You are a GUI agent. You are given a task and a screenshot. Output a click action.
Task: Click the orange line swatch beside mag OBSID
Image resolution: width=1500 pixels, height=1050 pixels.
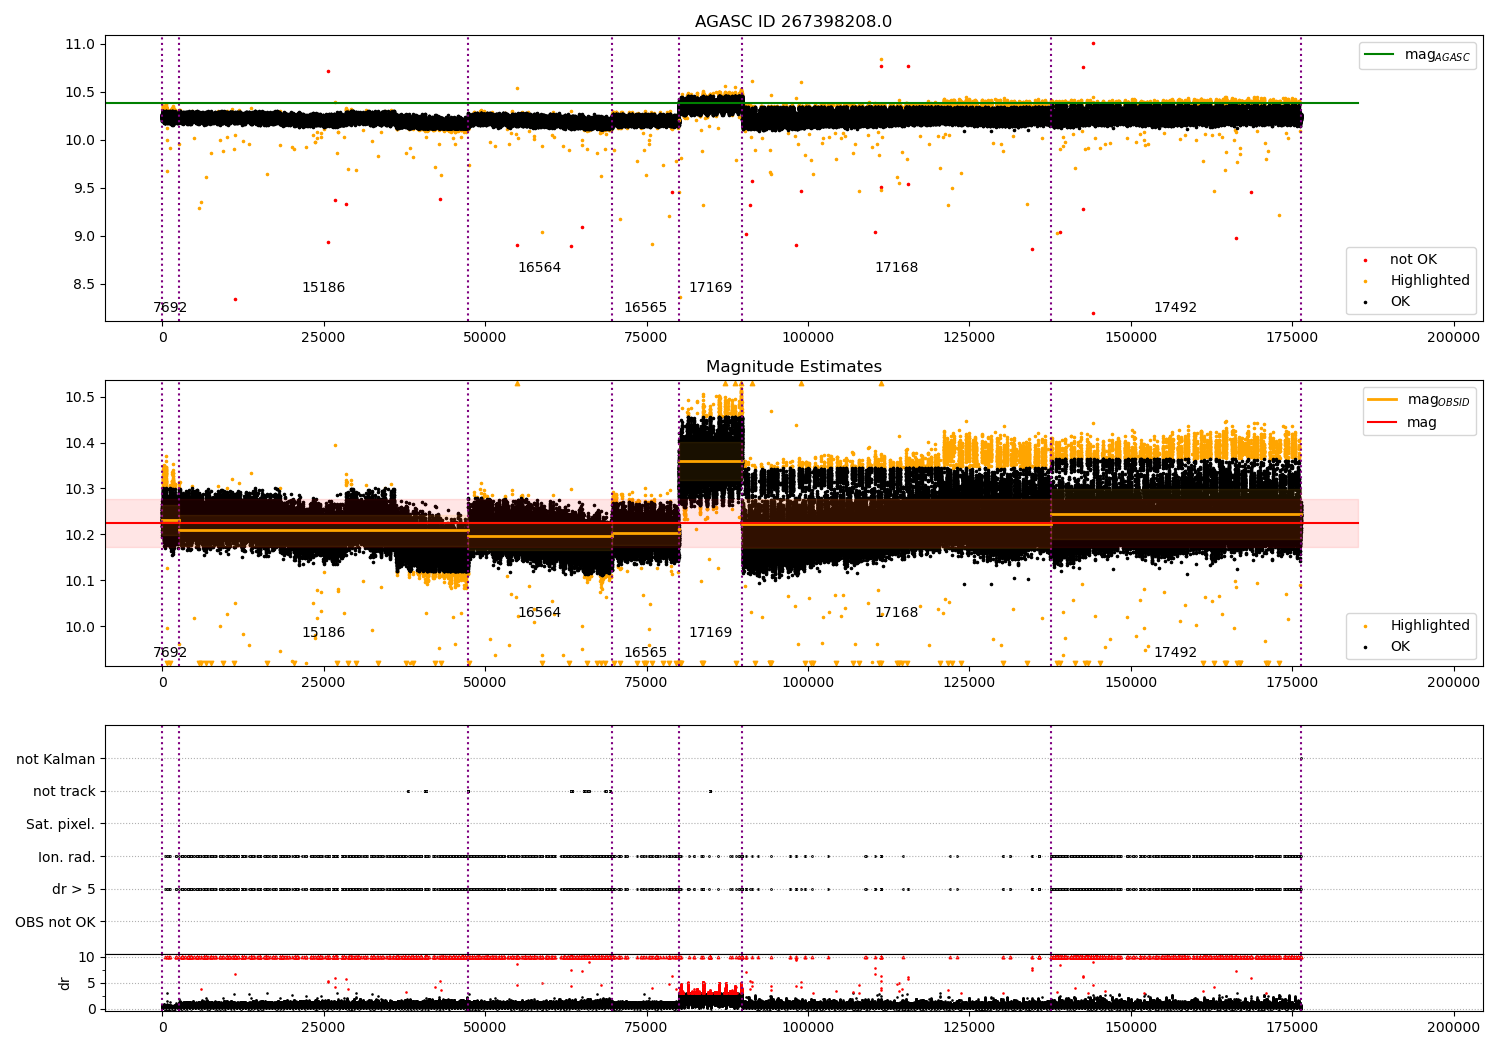pyautogui.click(x=1384, y=400)
